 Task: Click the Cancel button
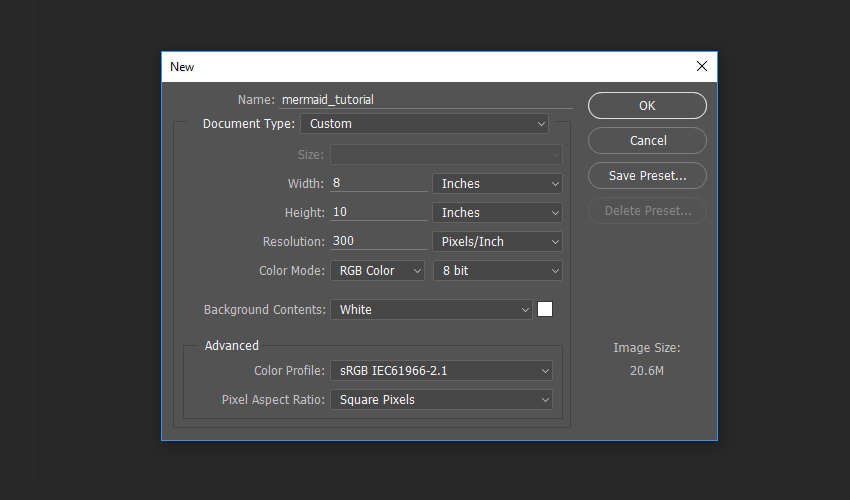click(x=647, y=140)
